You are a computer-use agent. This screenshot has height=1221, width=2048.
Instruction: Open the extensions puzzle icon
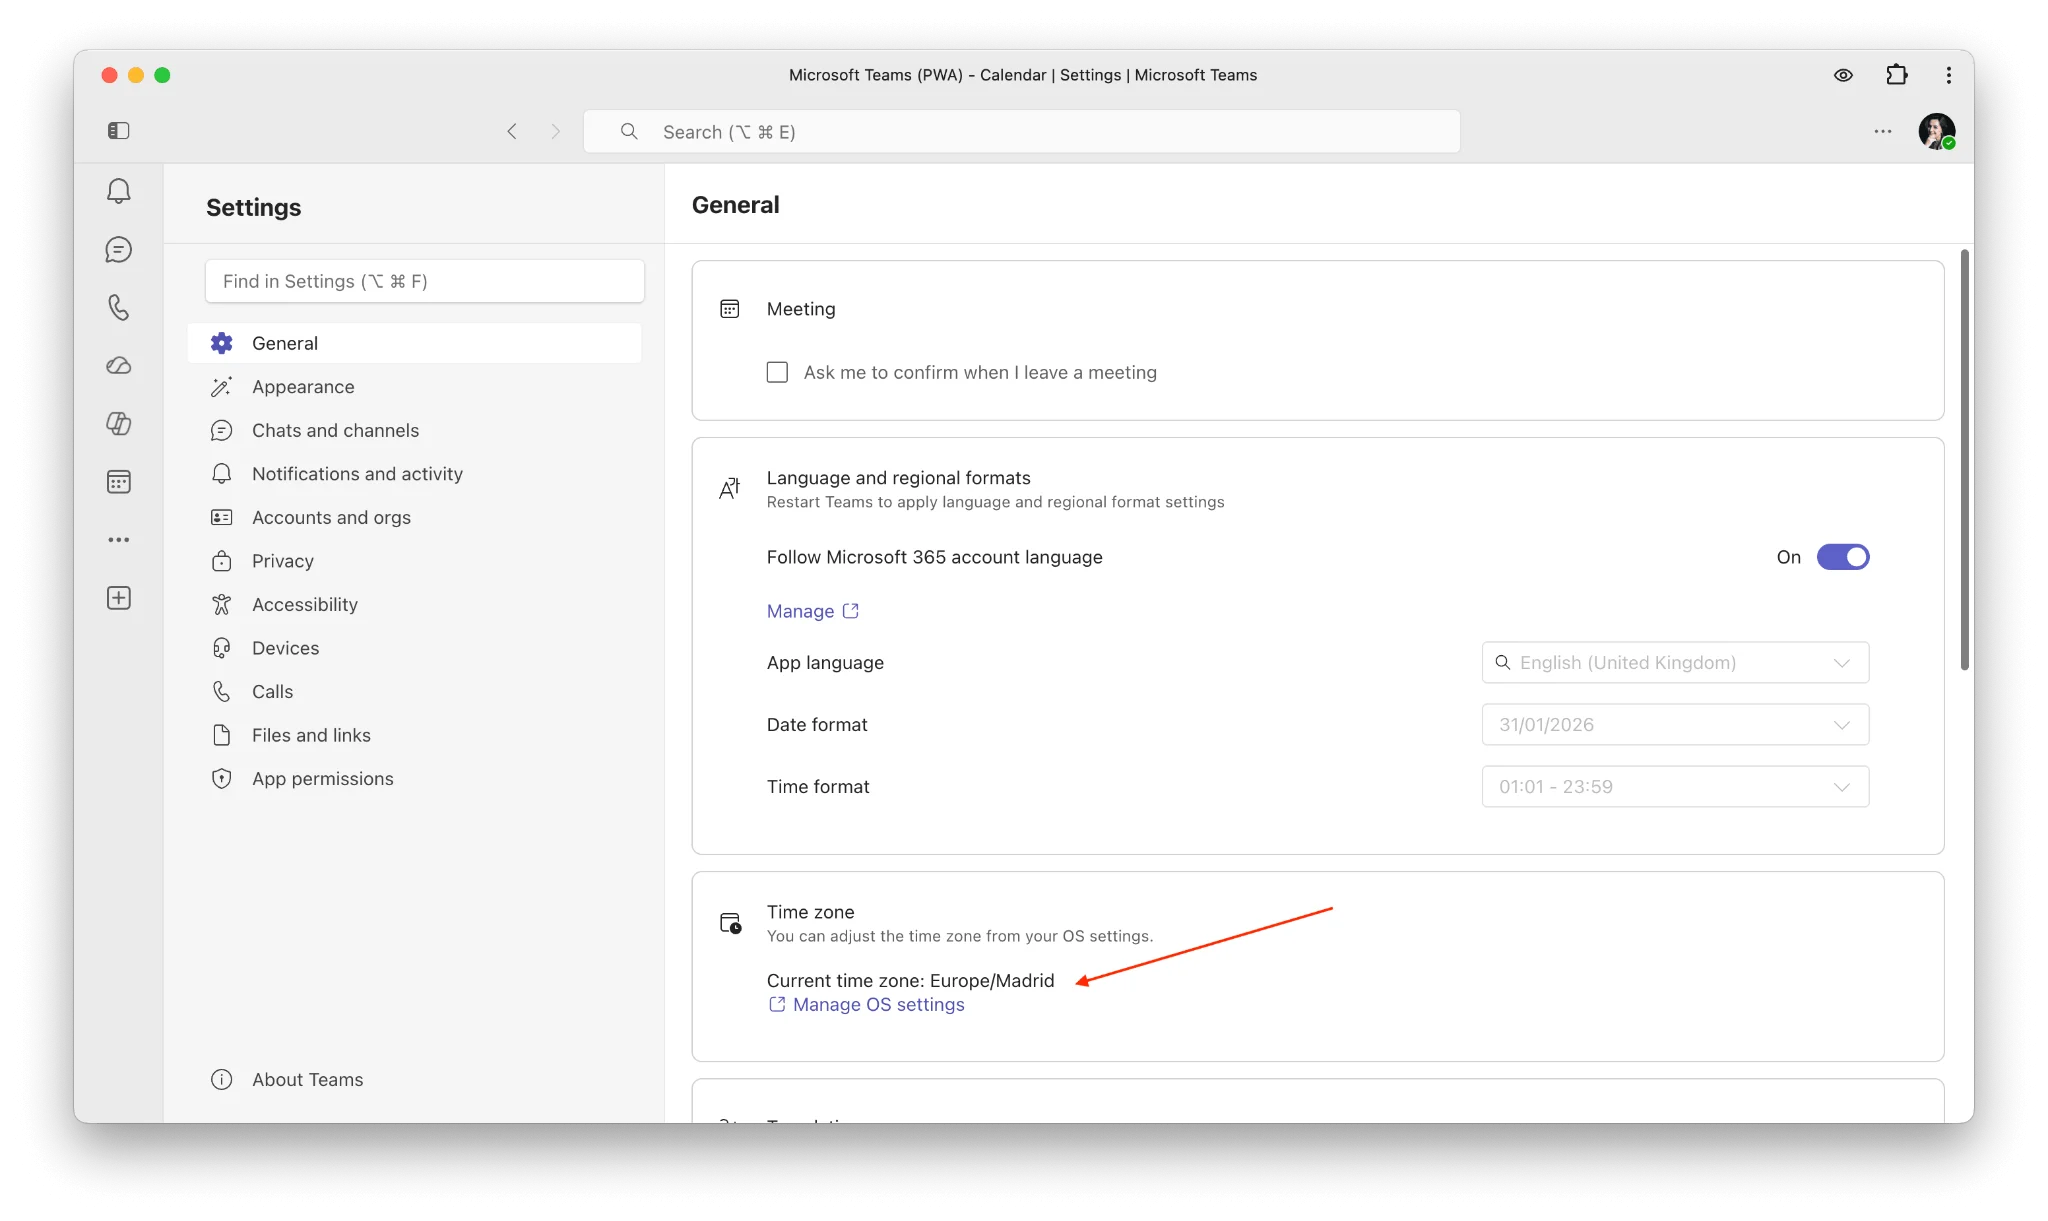tap(1896, 75)
